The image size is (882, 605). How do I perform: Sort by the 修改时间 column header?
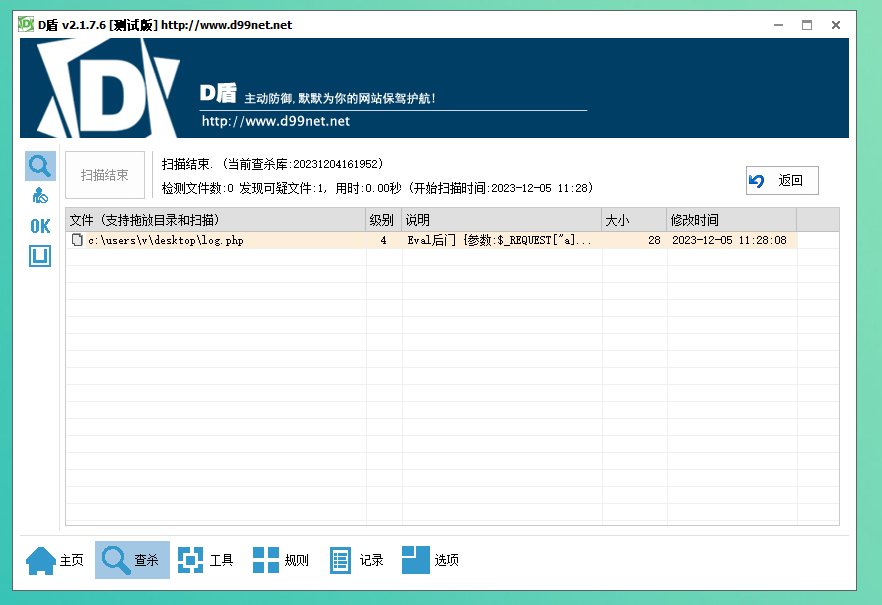732,220
